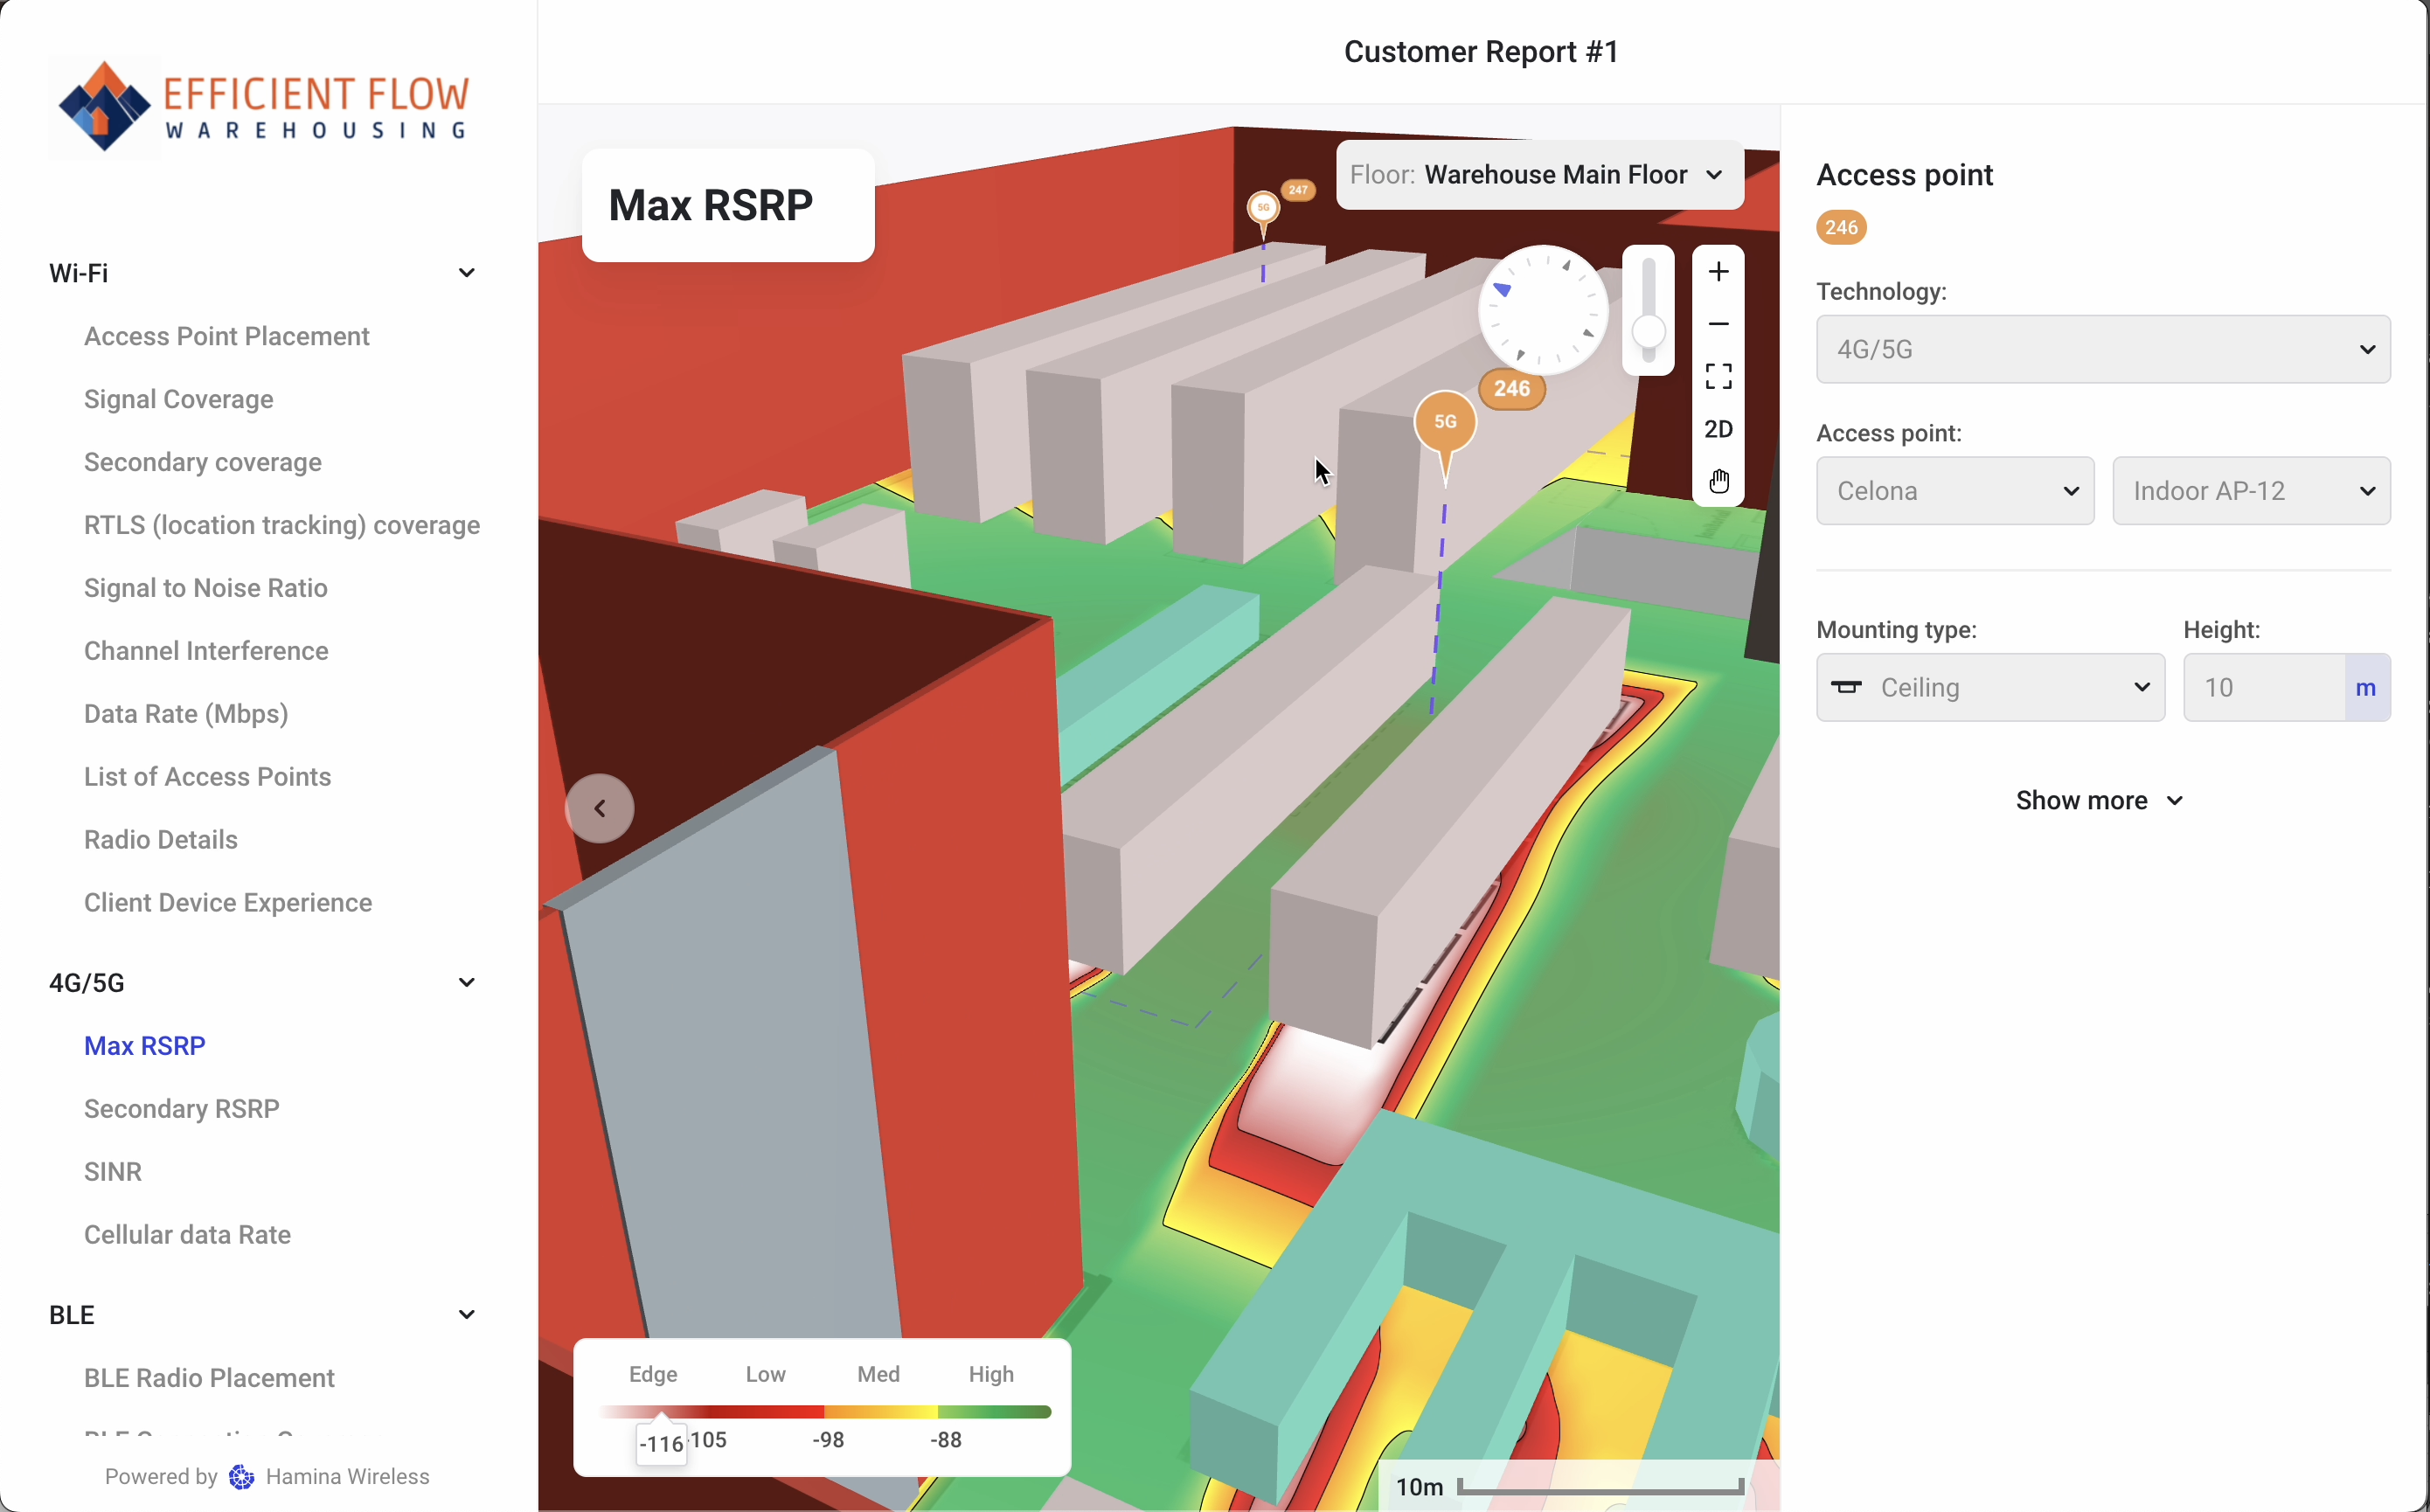Open BLE Radio Placement view

[x=210, y=1378]
